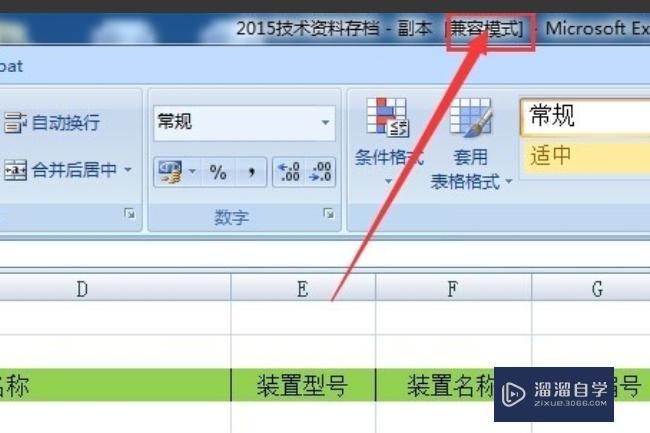Open the 套用表格格式 table format menu
This screenshot has height=433, width=650.
pyautogui.click(x=471, y=143)
